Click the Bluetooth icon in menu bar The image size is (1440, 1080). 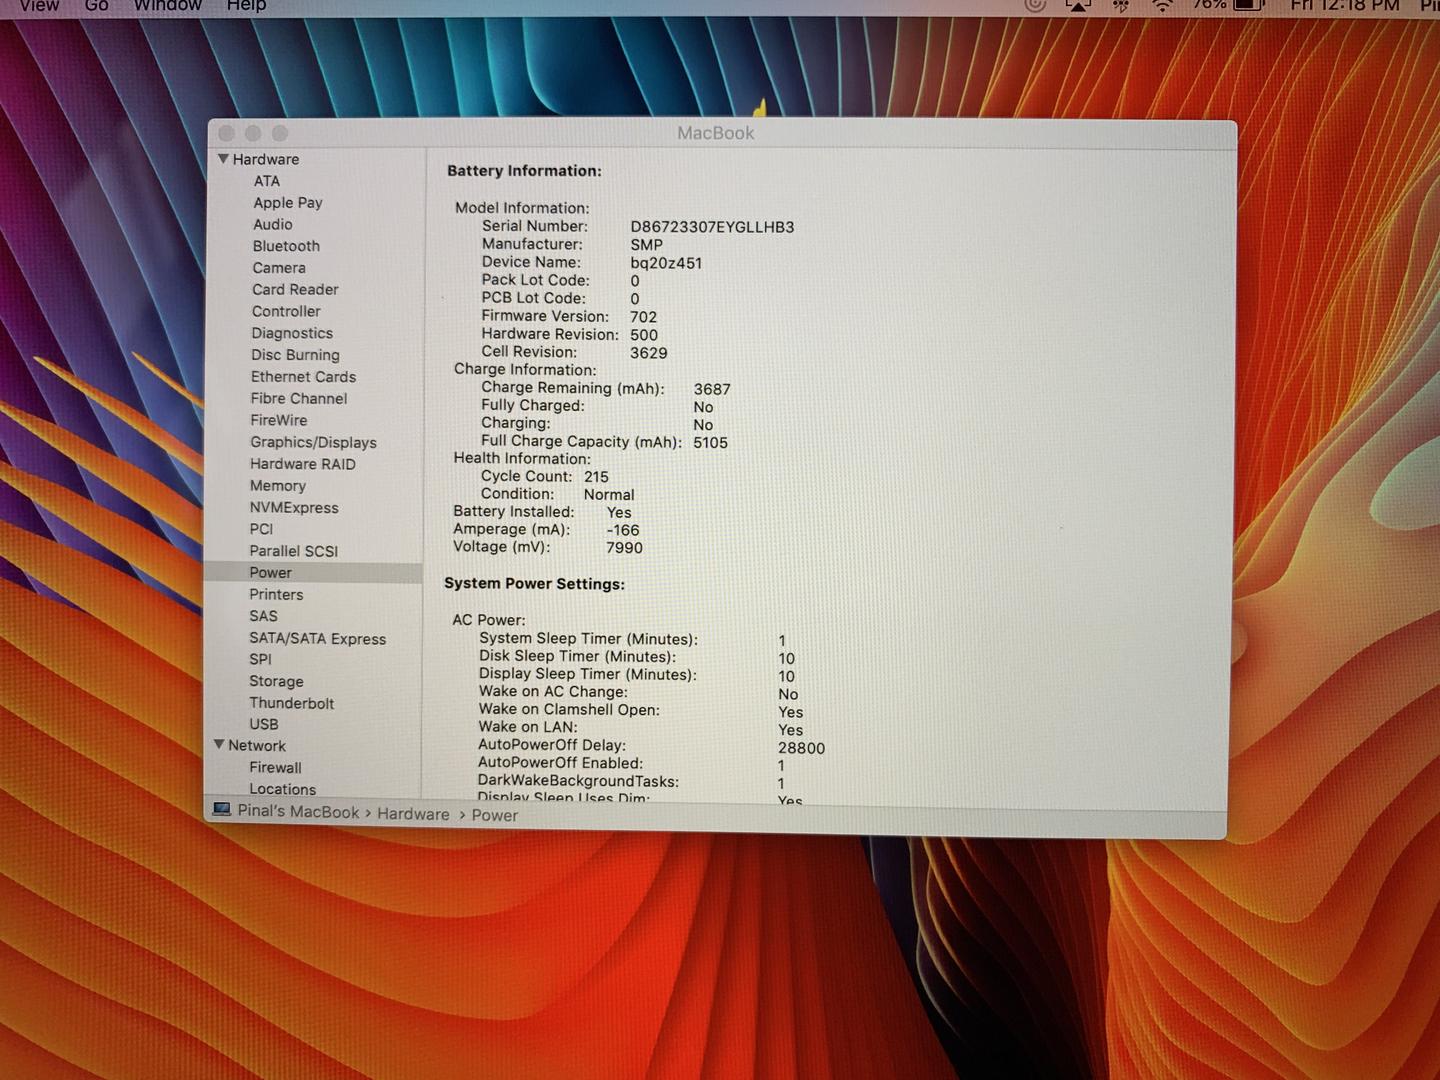[x=1121, y=5]
